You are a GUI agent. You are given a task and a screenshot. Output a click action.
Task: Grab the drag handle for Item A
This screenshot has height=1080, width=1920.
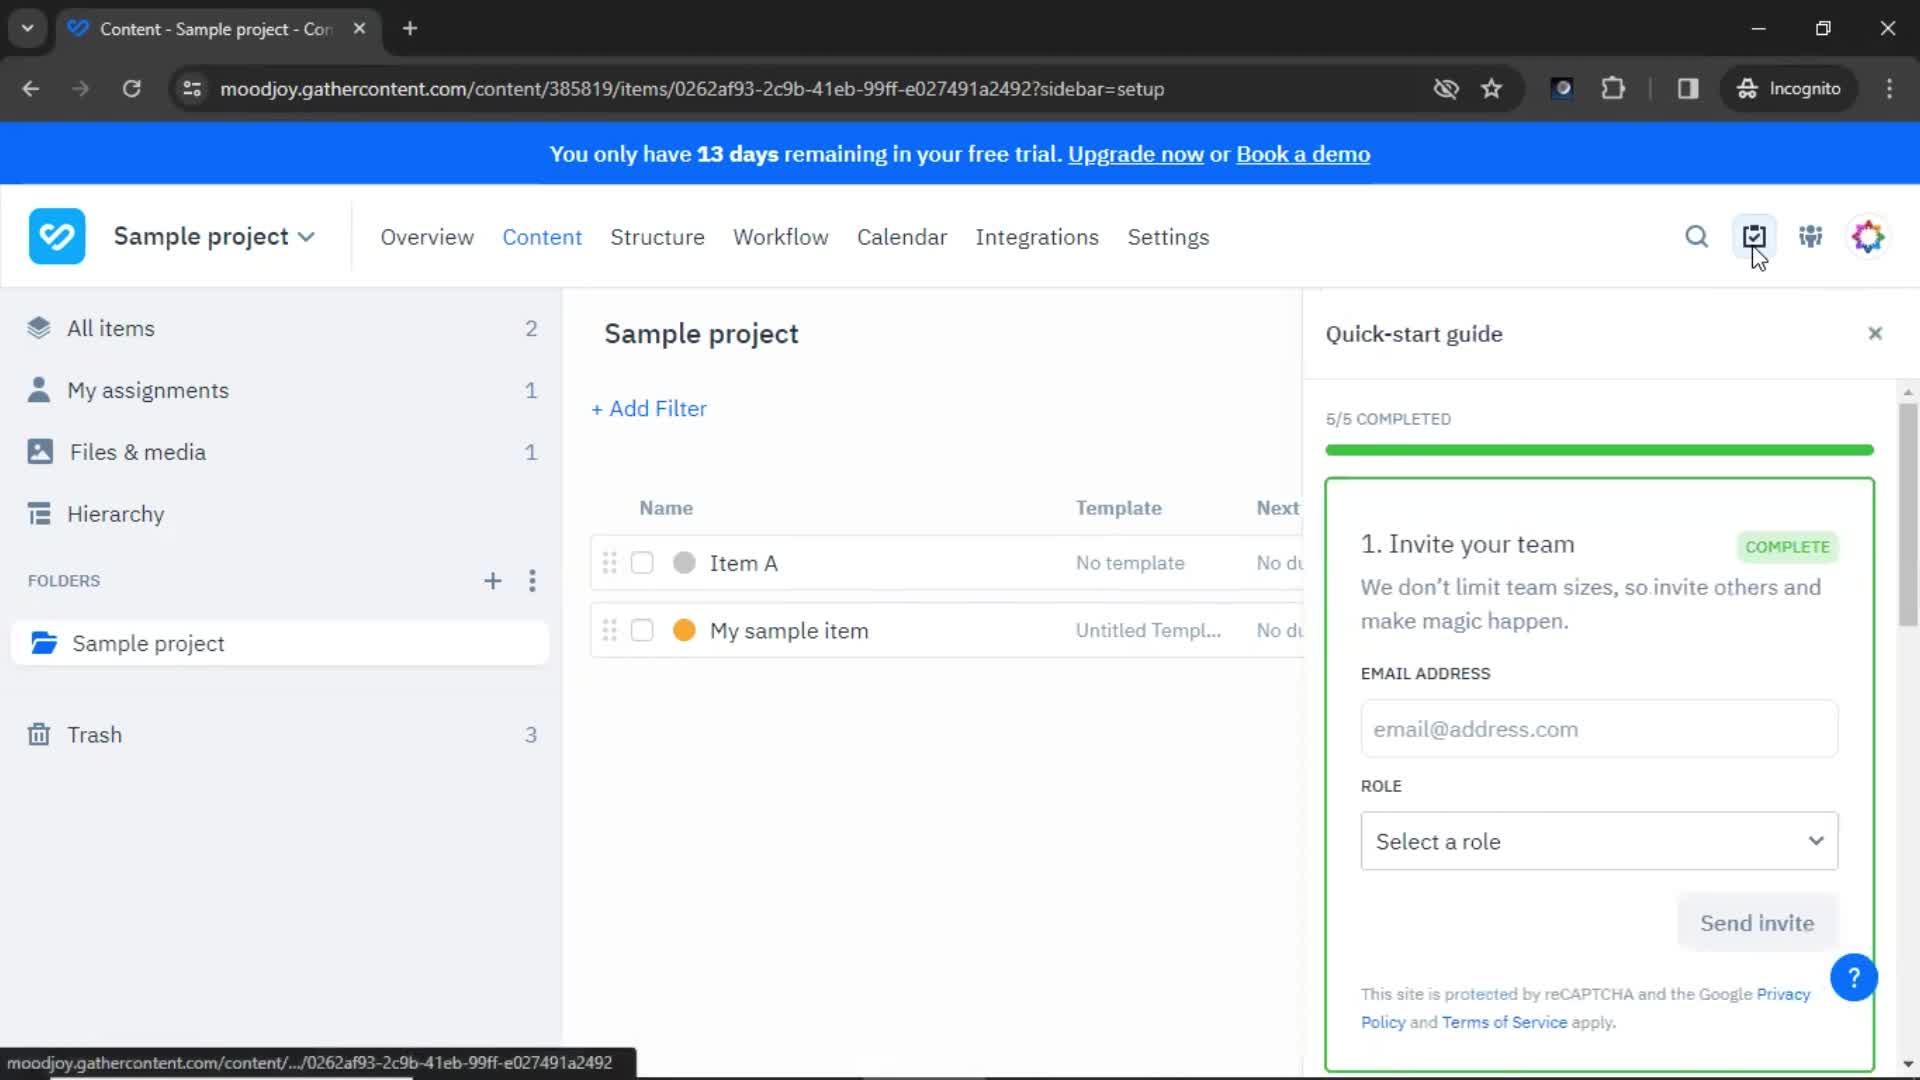point(609,563)
